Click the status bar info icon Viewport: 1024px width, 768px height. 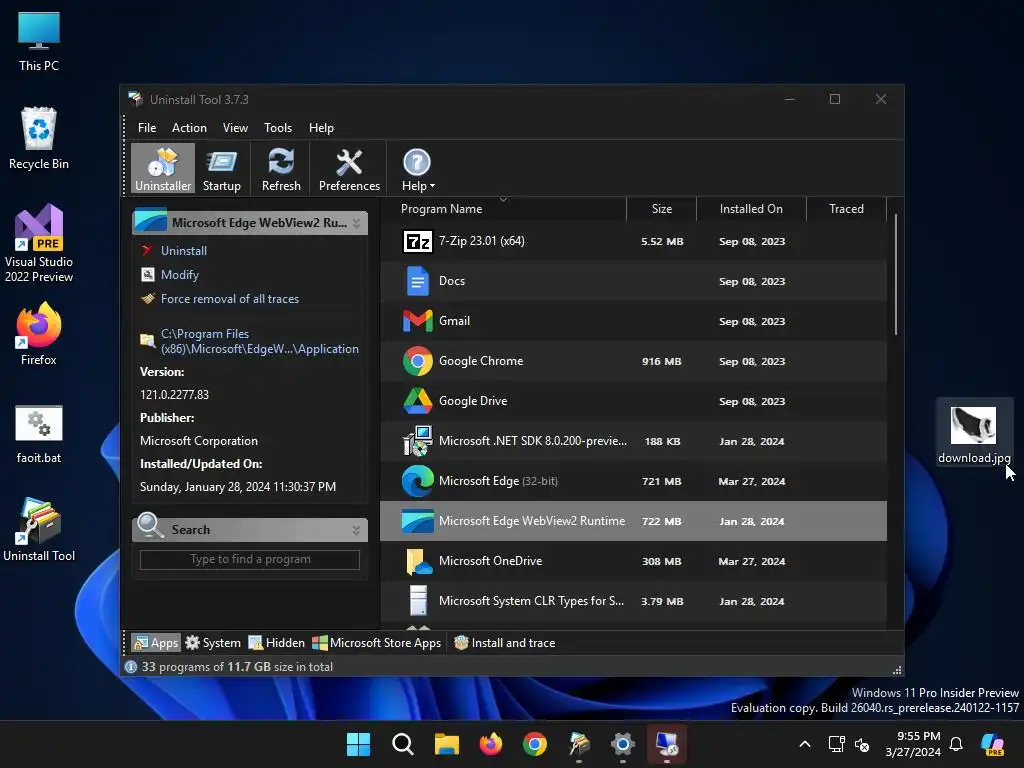pyautogui.click(x=131, y=667)
